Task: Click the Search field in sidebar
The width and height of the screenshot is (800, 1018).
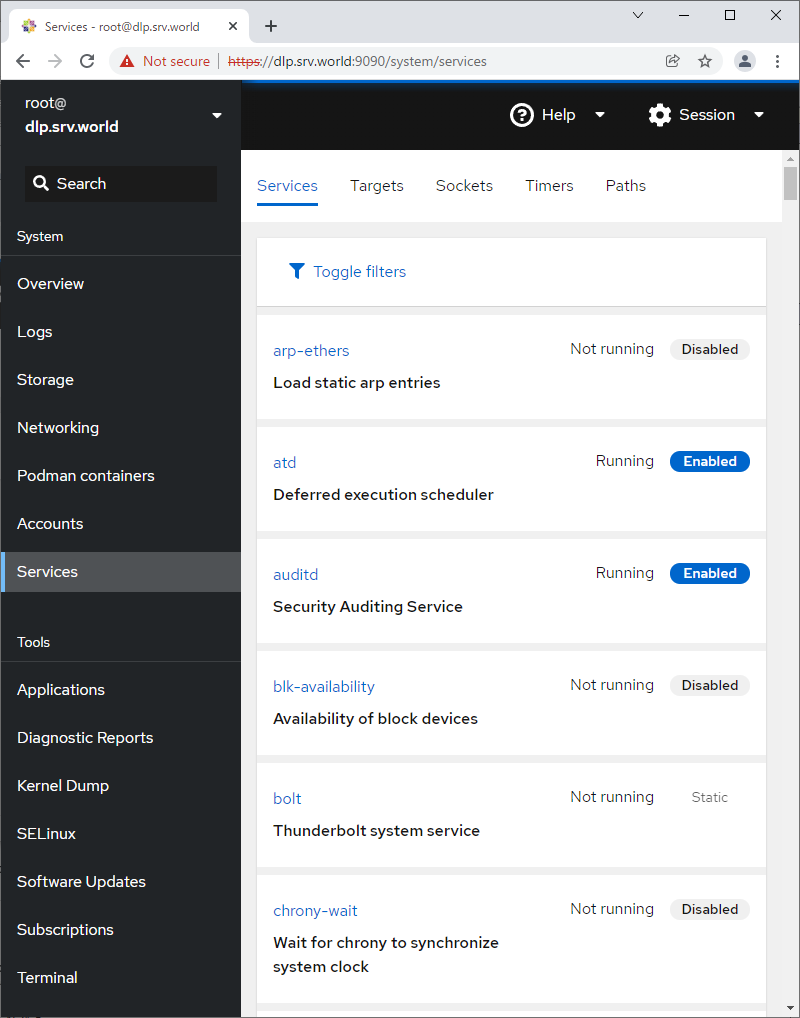Action: click(121, 184)
